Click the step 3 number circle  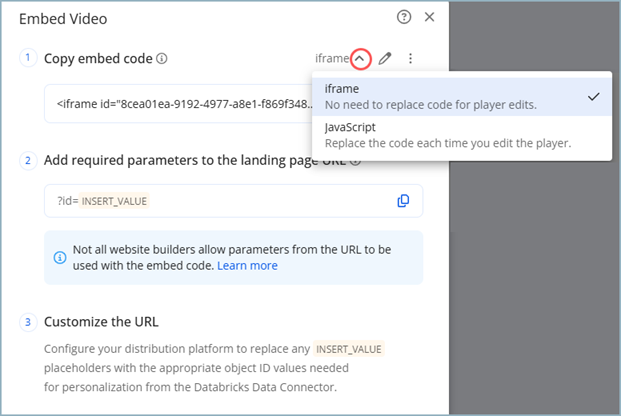(28, 322)
